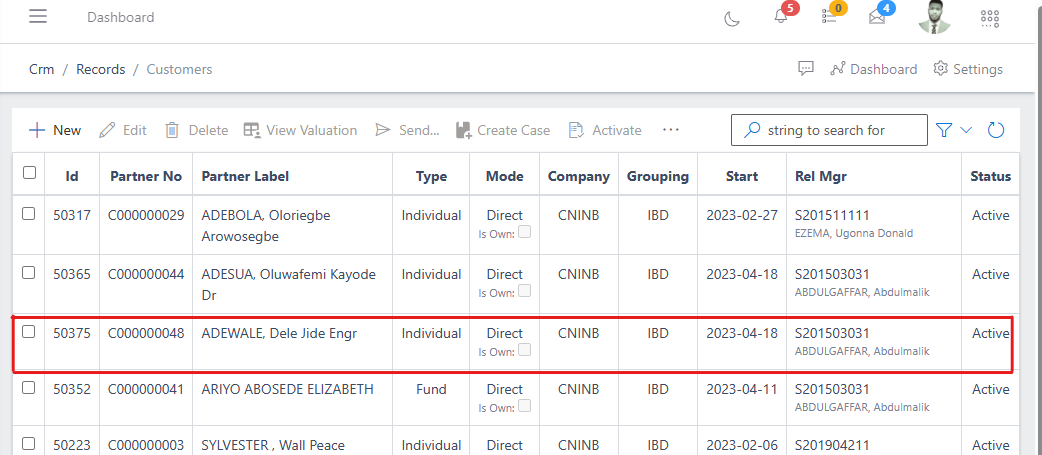The height and width of the screenshot is (455, 1042).
Task: Sort by the Status column header
Action: [x=991, y=176]
